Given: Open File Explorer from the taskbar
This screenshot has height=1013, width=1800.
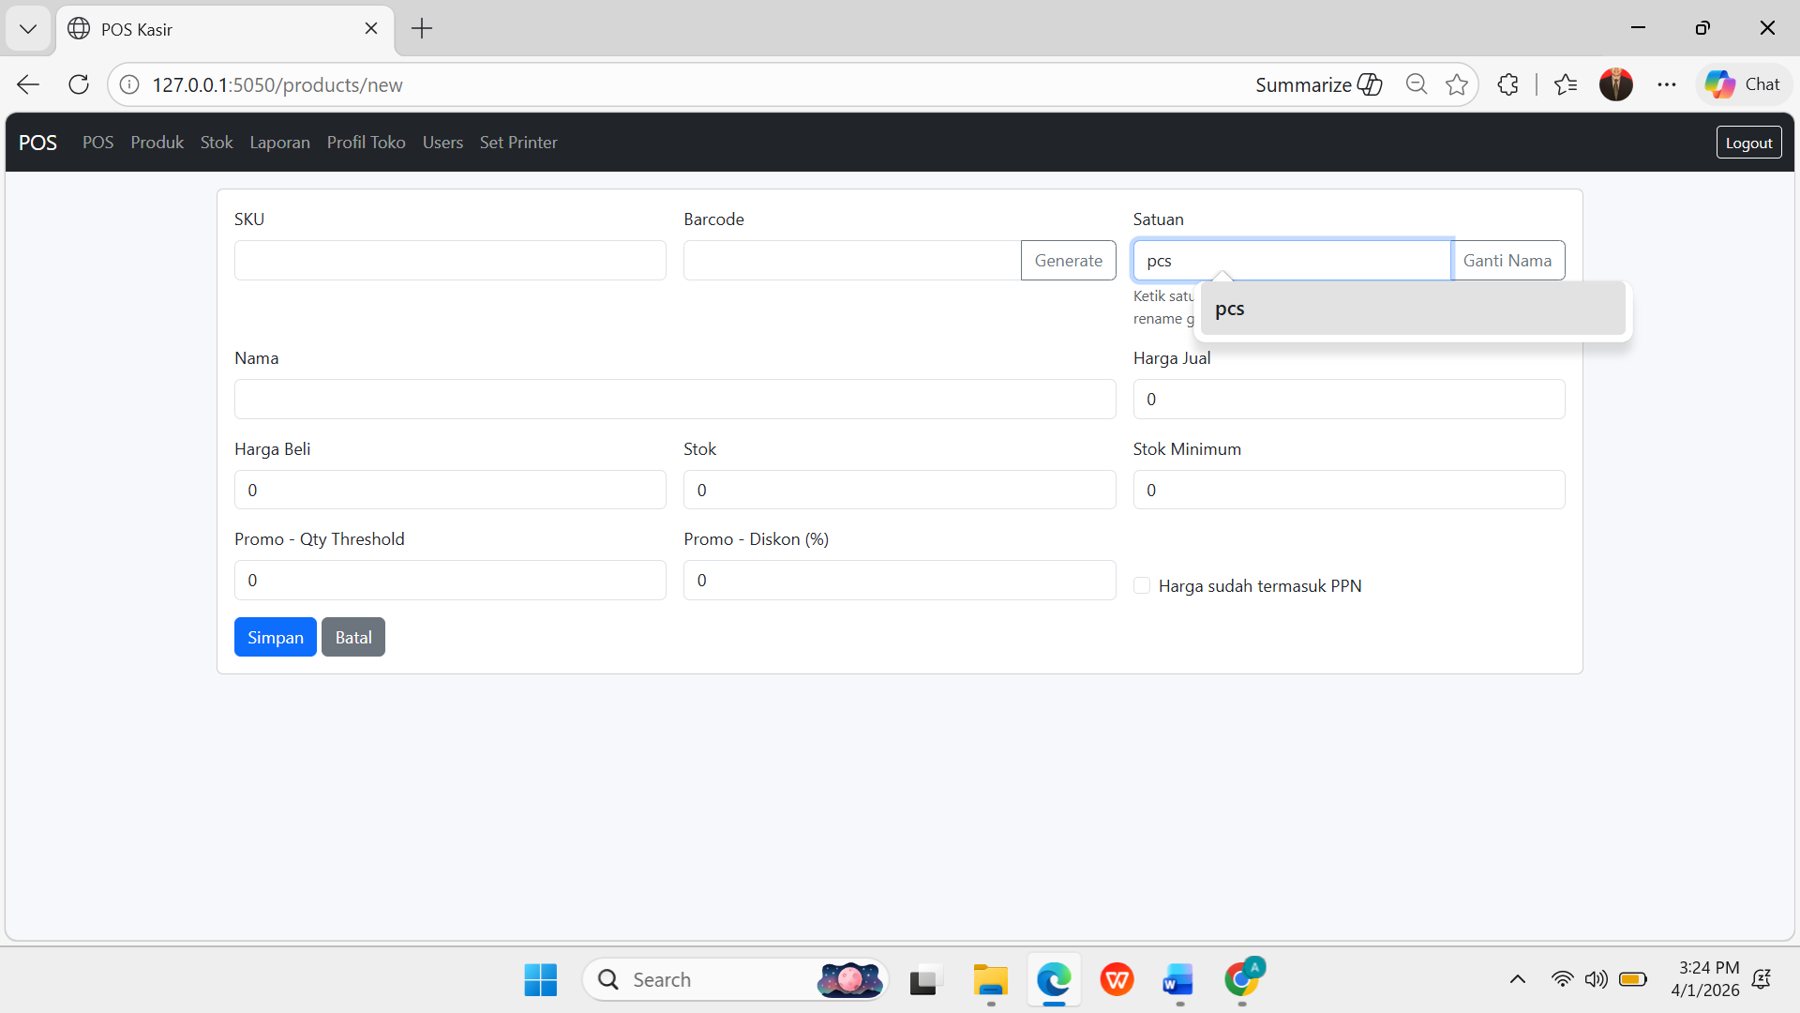Looking at the screenshot, I should point(990,979).
